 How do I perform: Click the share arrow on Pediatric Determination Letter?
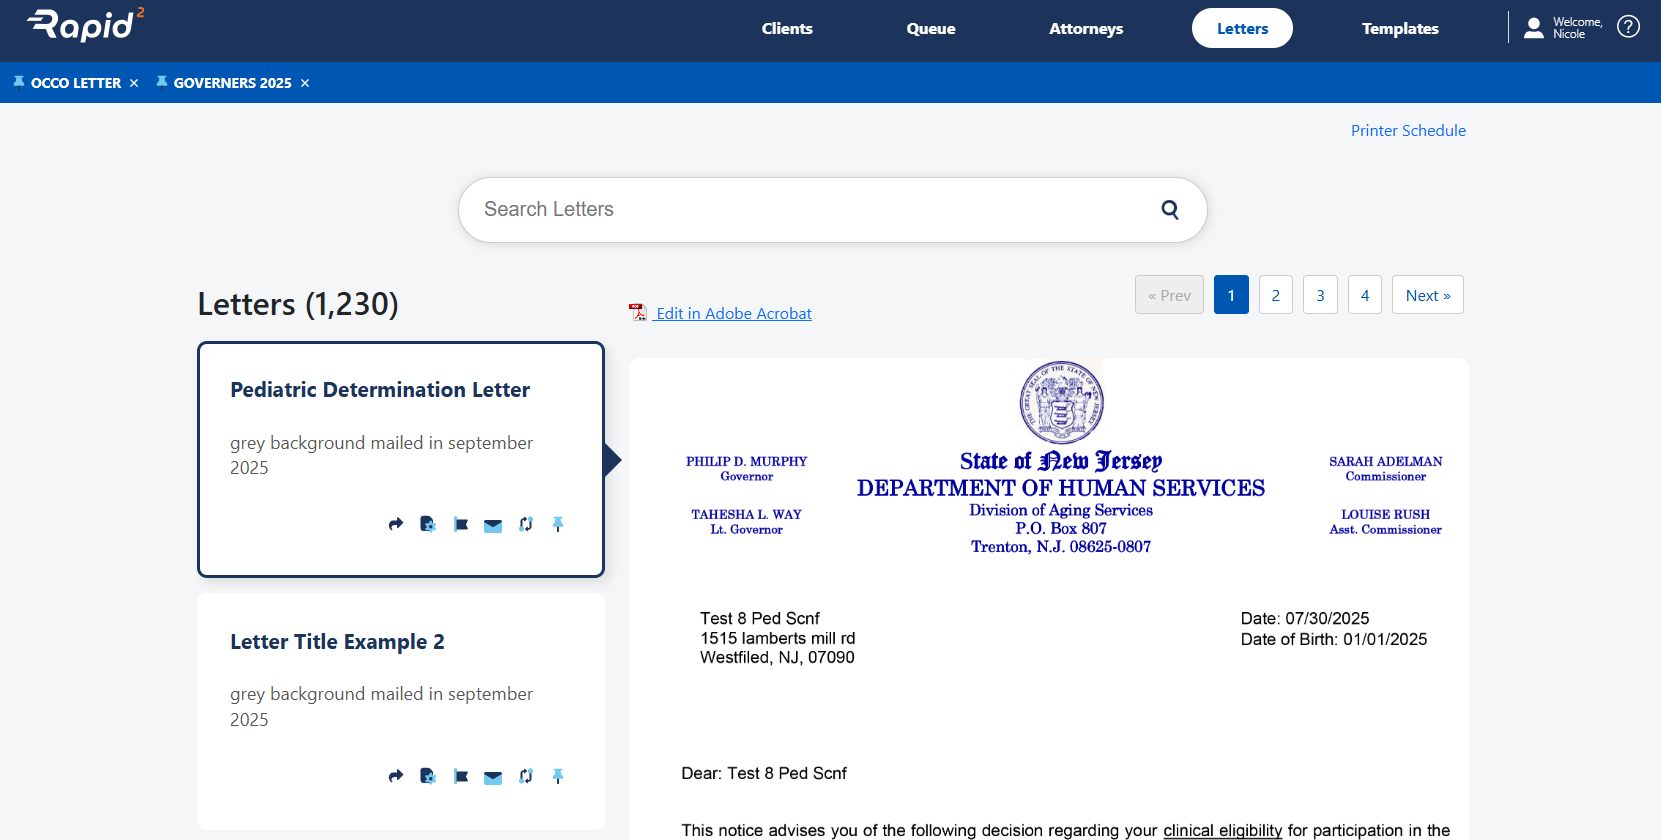tap(396, 524)
